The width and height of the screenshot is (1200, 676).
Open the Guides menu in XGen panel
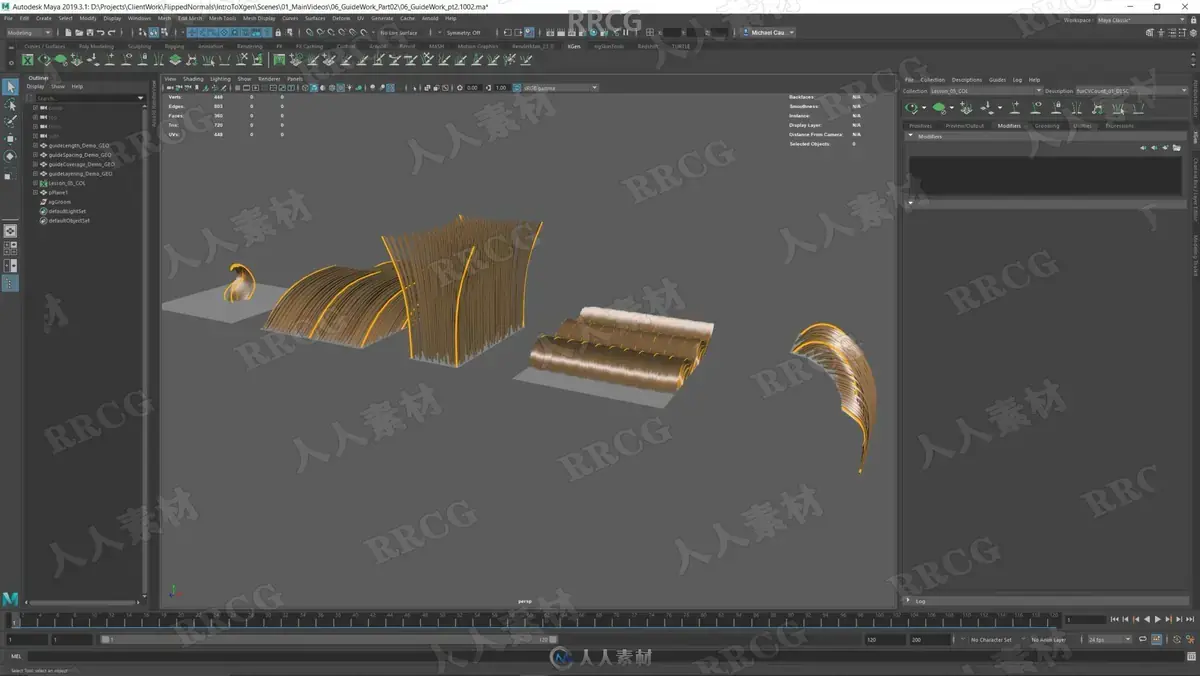pyautogui.click(x=997, y=79)
